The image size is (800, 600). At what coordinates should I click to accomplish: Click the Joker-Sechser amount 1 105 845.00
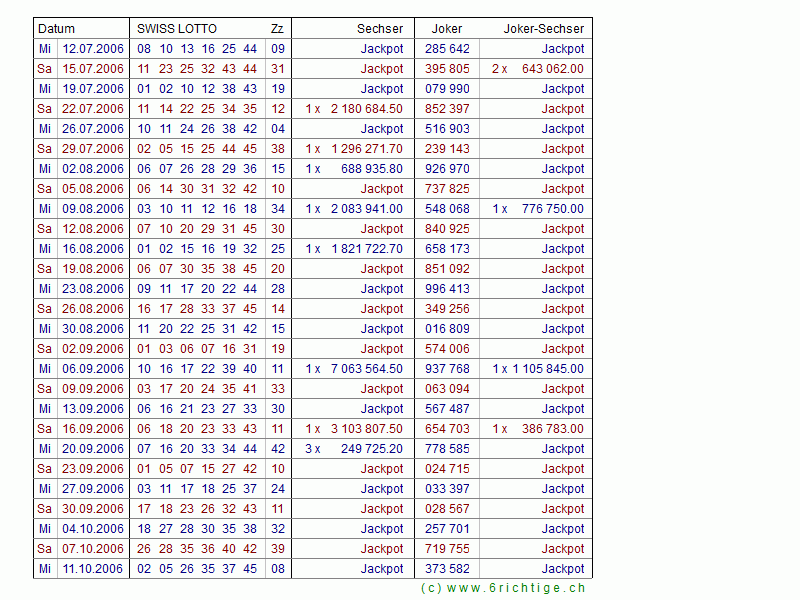[548, 369]
